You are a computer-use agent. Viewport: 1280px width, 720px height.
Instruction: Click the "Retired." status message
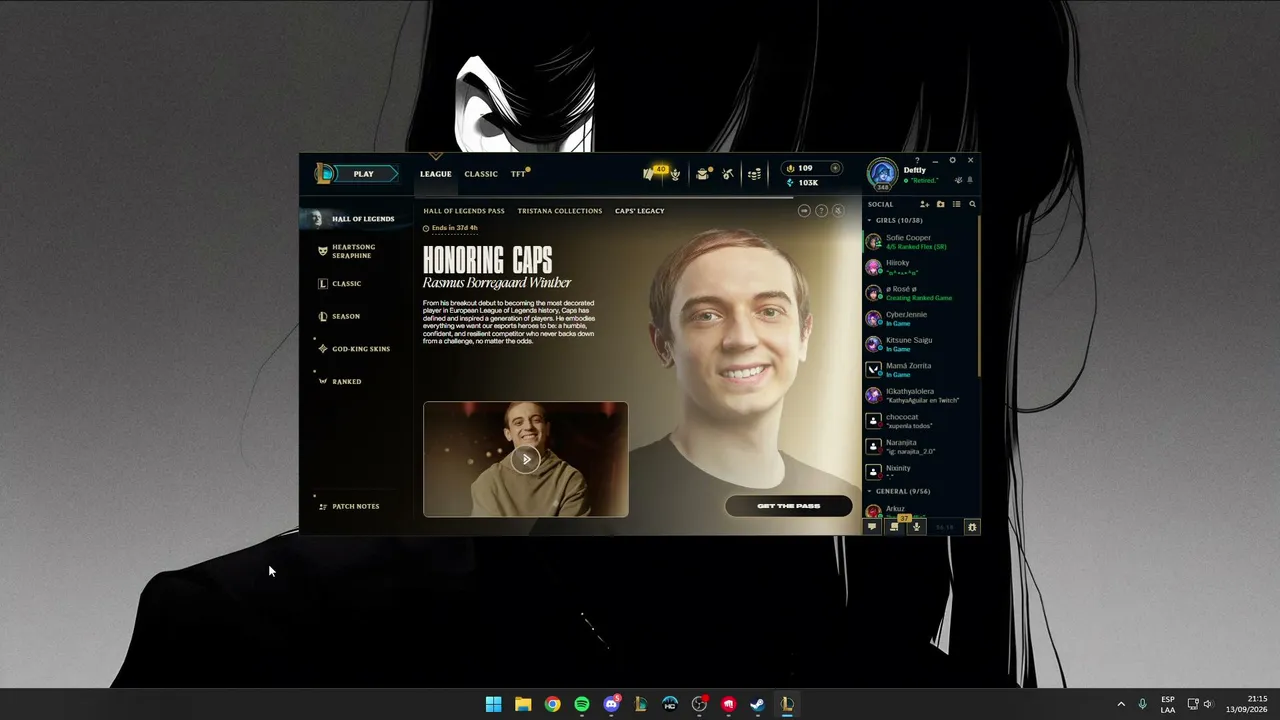pos(923,181)
